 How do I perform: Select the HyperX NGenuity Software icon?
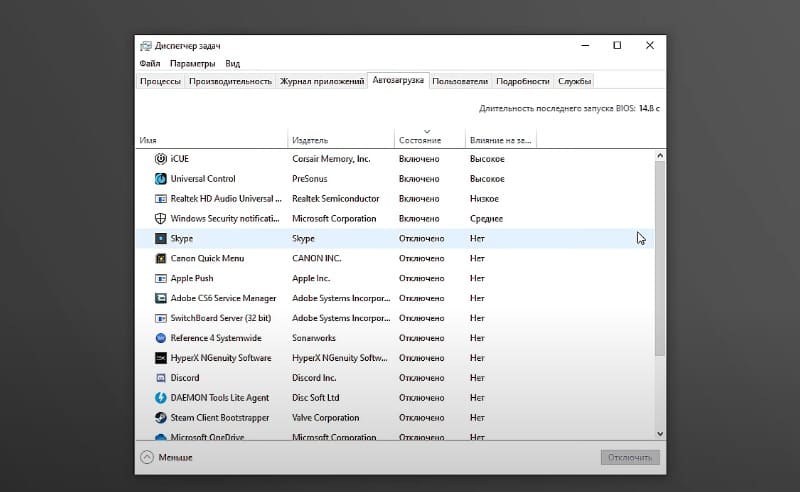click(160, 358)
